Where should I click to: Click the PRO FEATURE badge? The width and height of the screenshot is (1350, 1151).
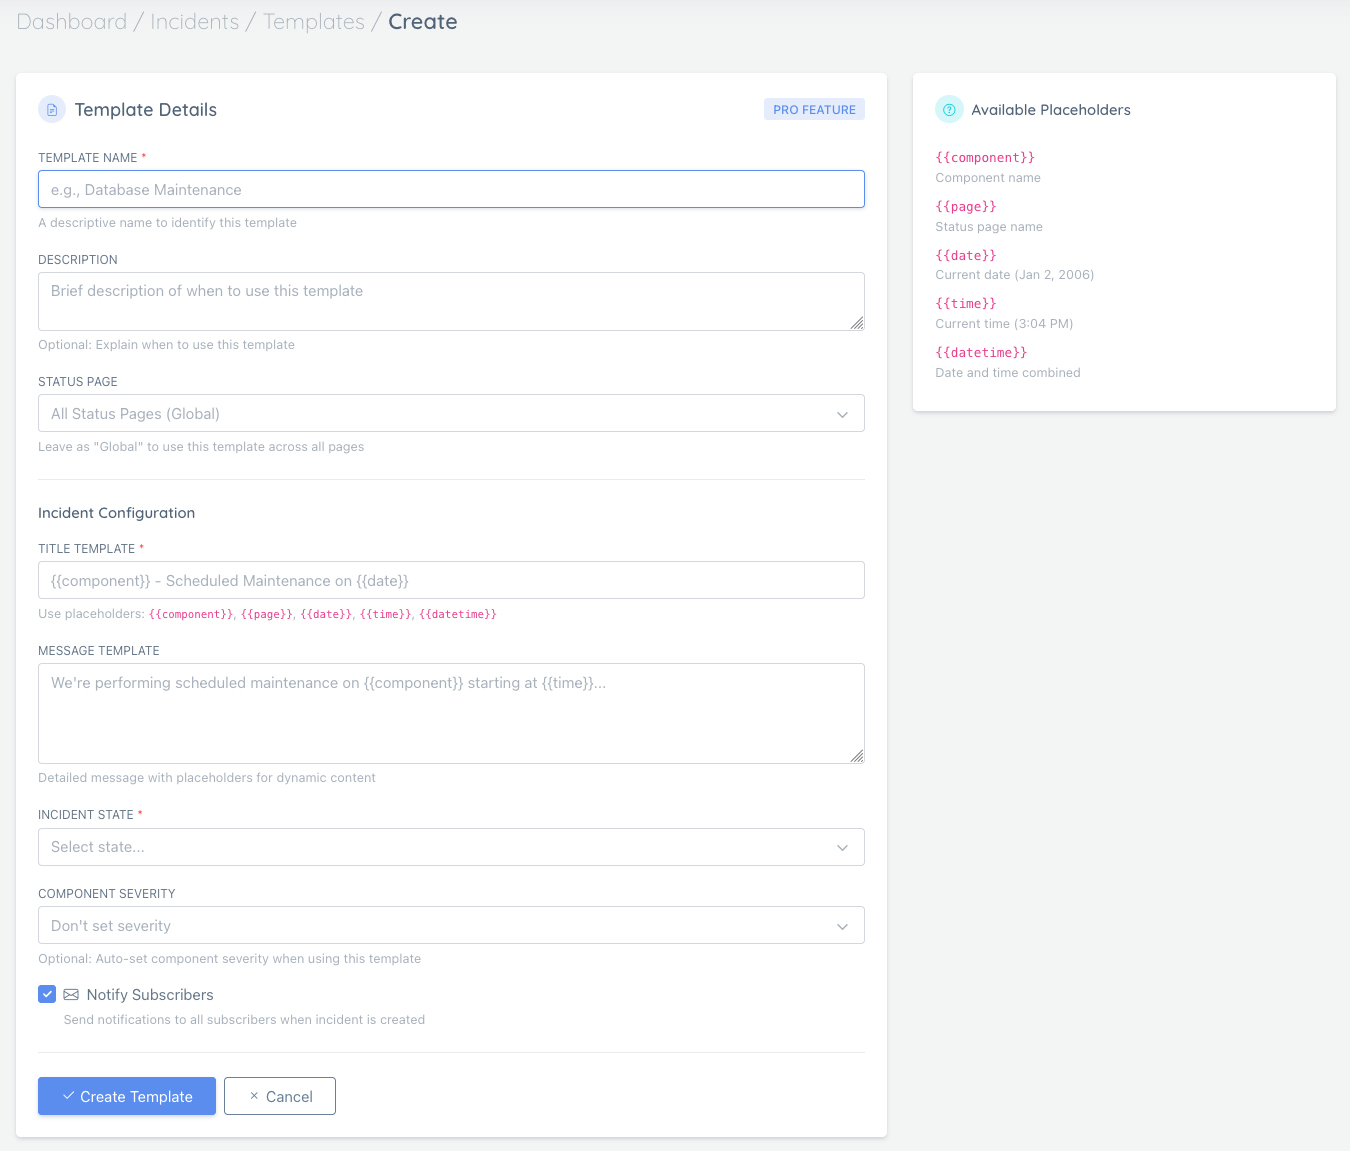click(814, 108)
